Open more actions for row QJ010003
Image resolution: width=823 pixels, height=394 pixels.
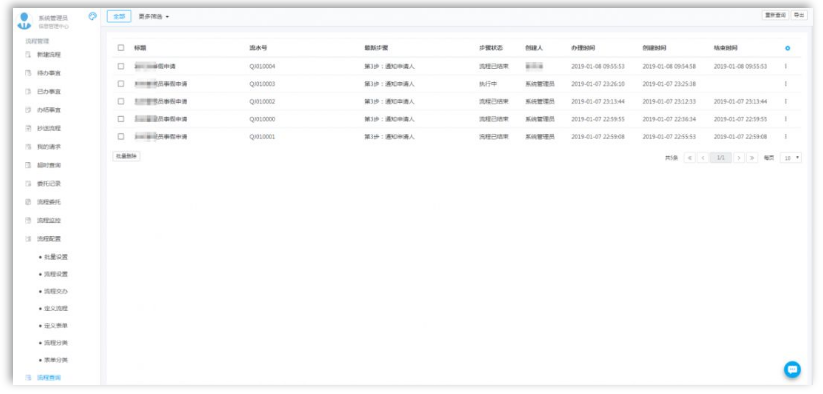click(786, 84)
